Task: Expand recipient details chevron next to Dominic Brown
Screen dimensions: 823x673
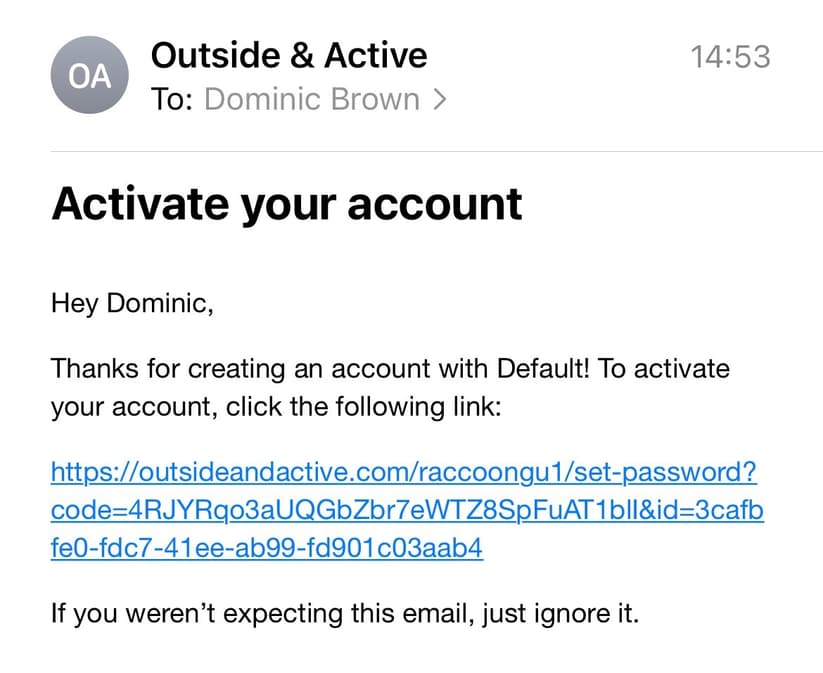Action: pyautogui.click(x=439, y=100)
